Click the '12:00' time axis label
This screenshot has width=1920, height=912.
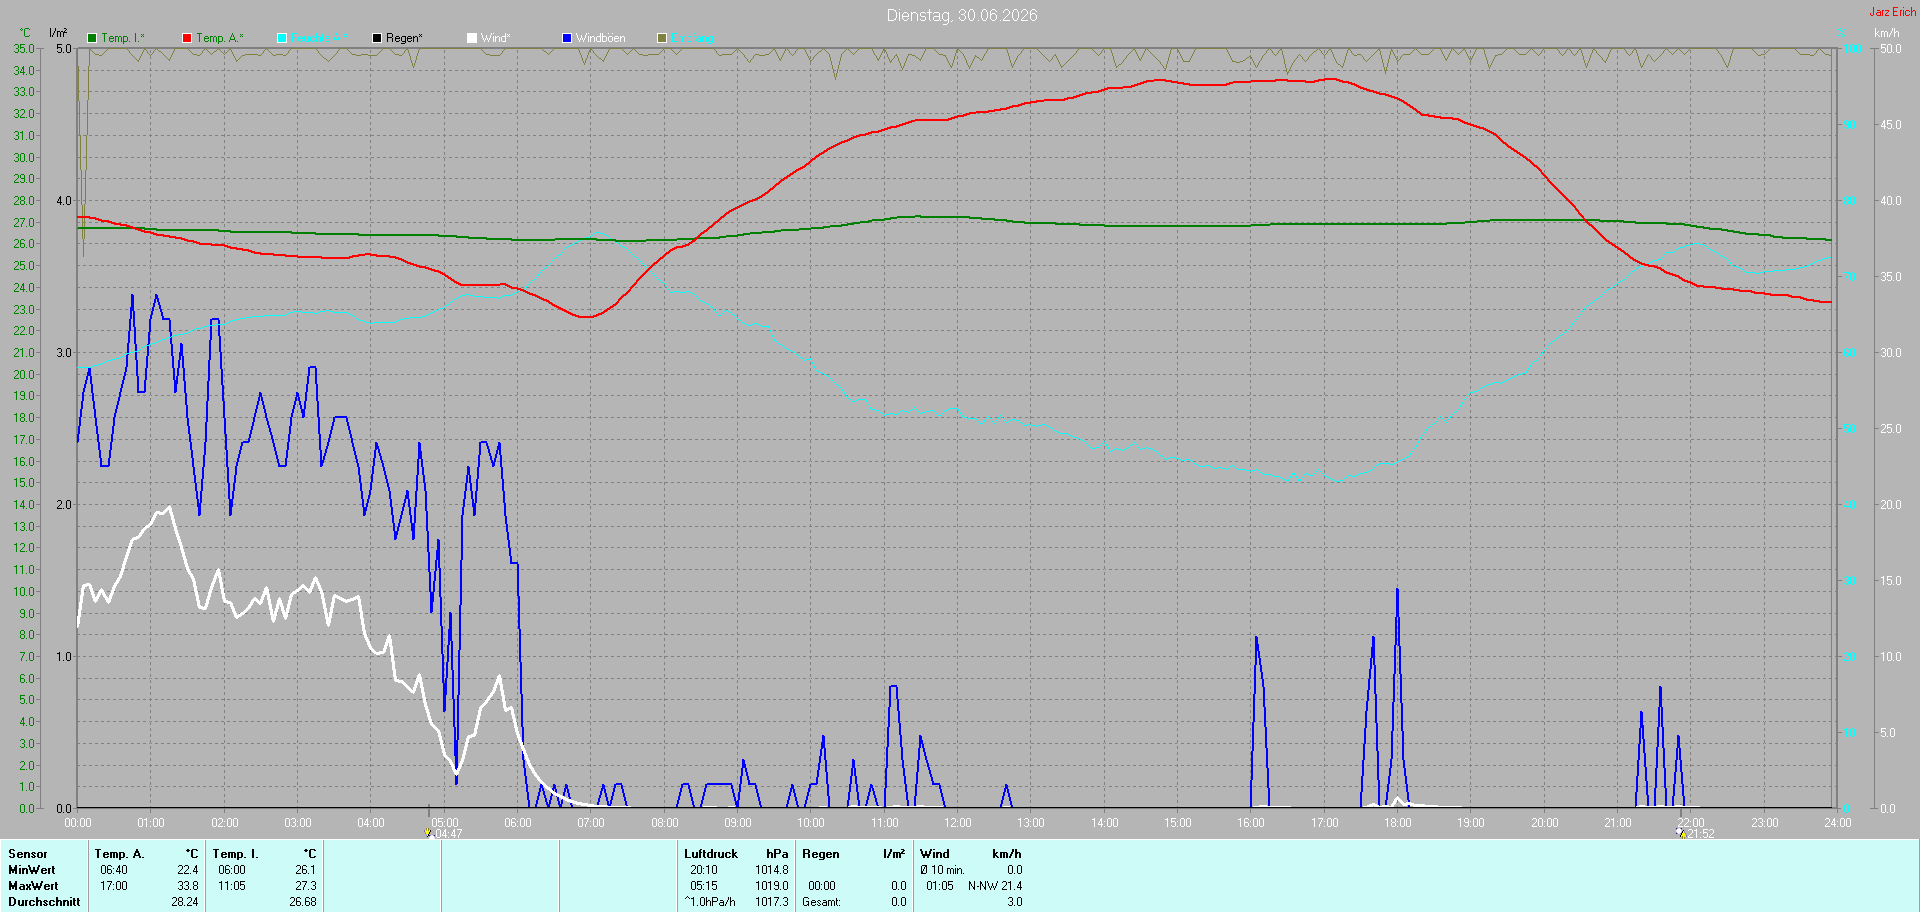click(958, 823)
